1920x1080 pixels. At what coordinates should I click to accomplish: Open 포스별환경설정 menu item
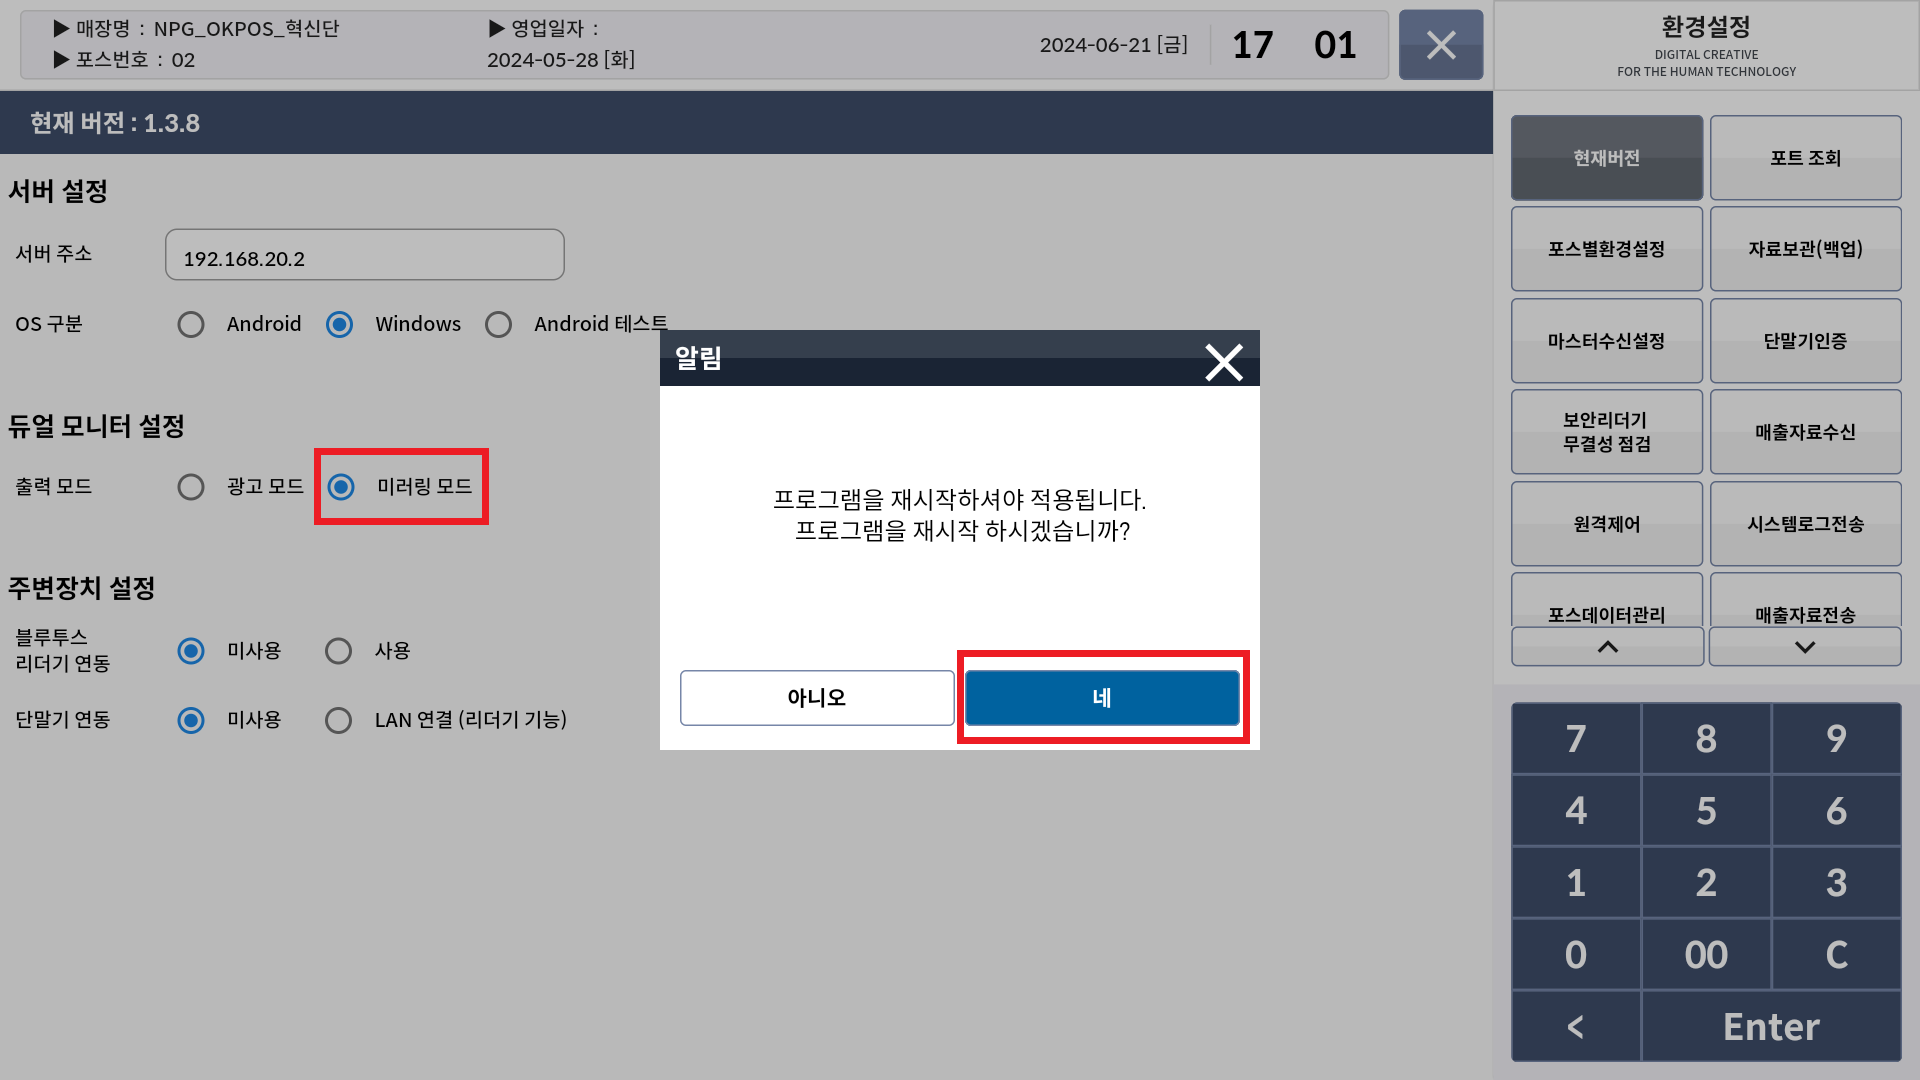pos(1607,249)
